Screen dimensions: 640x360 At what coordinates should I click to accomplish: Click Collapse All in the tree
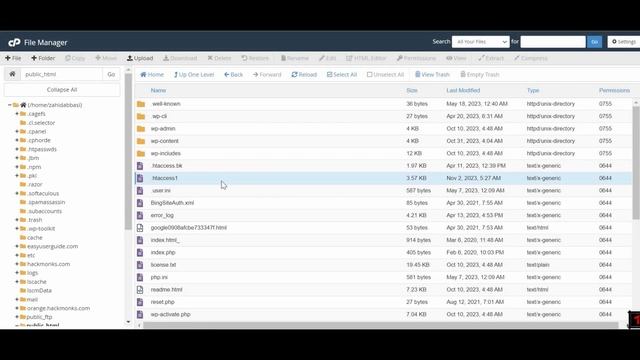pyautogui.click(x=62, y=90)
